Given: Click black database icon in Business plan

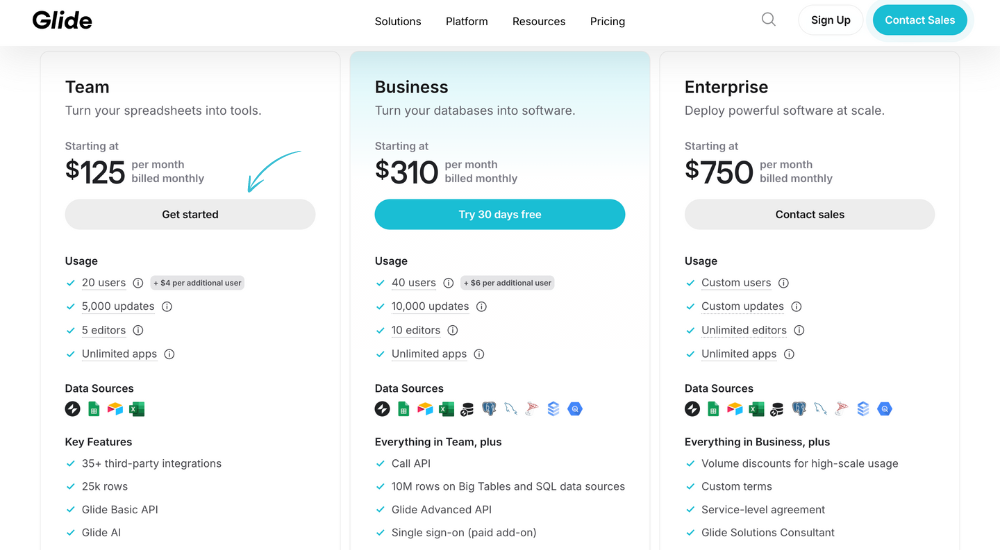Looking at the screenshot, I should 467,409.
